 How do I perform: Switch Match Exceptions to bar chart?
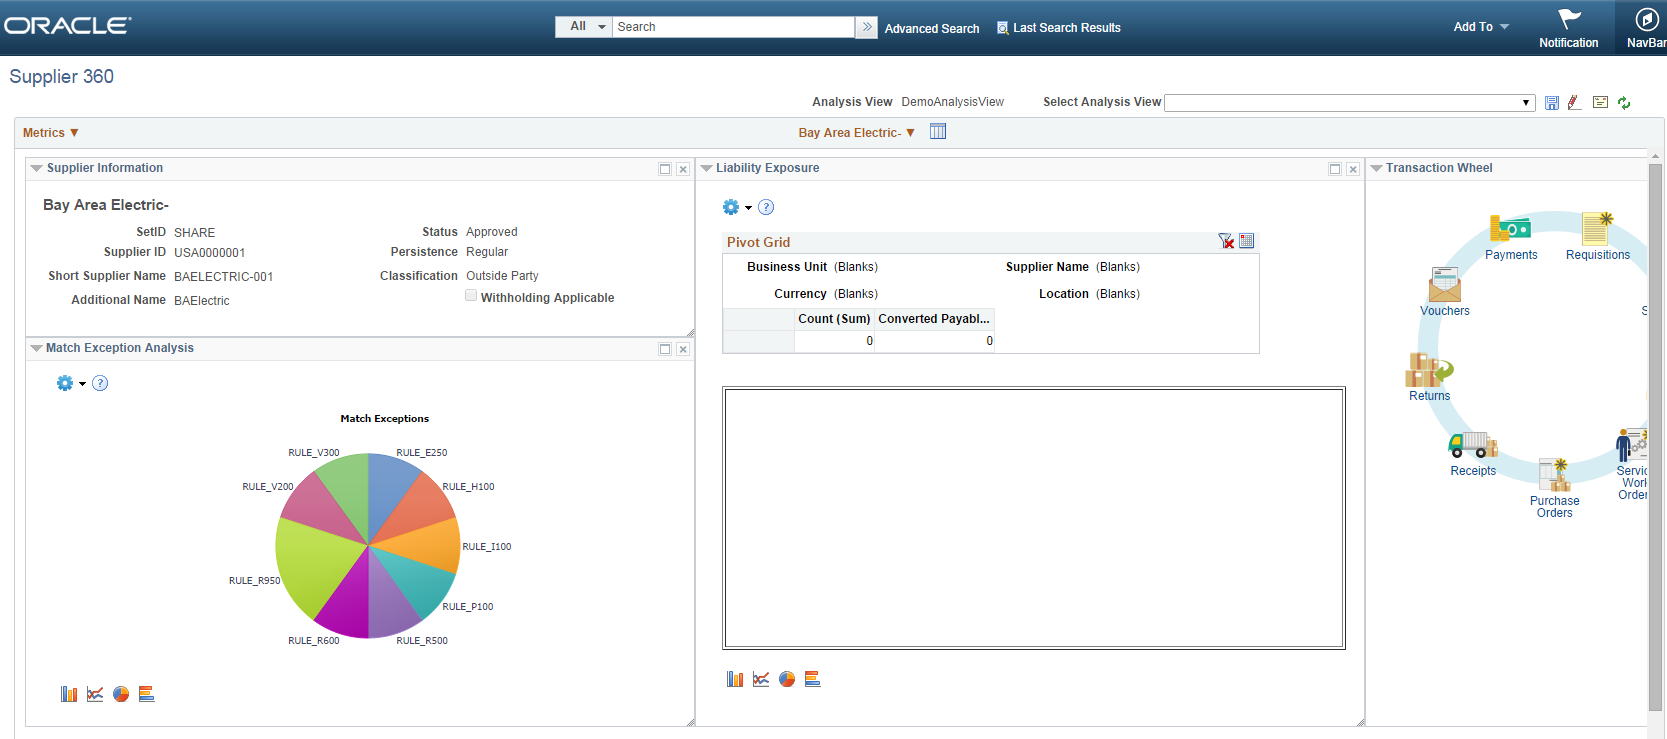[x=69, y=694]
